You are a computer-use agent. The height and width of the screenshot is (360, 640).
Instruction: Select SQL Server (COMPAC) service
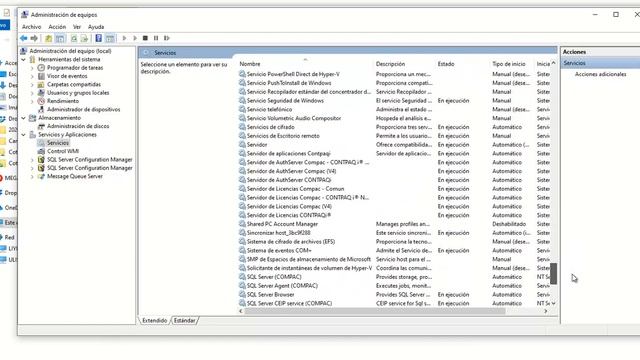pos(274,277)
